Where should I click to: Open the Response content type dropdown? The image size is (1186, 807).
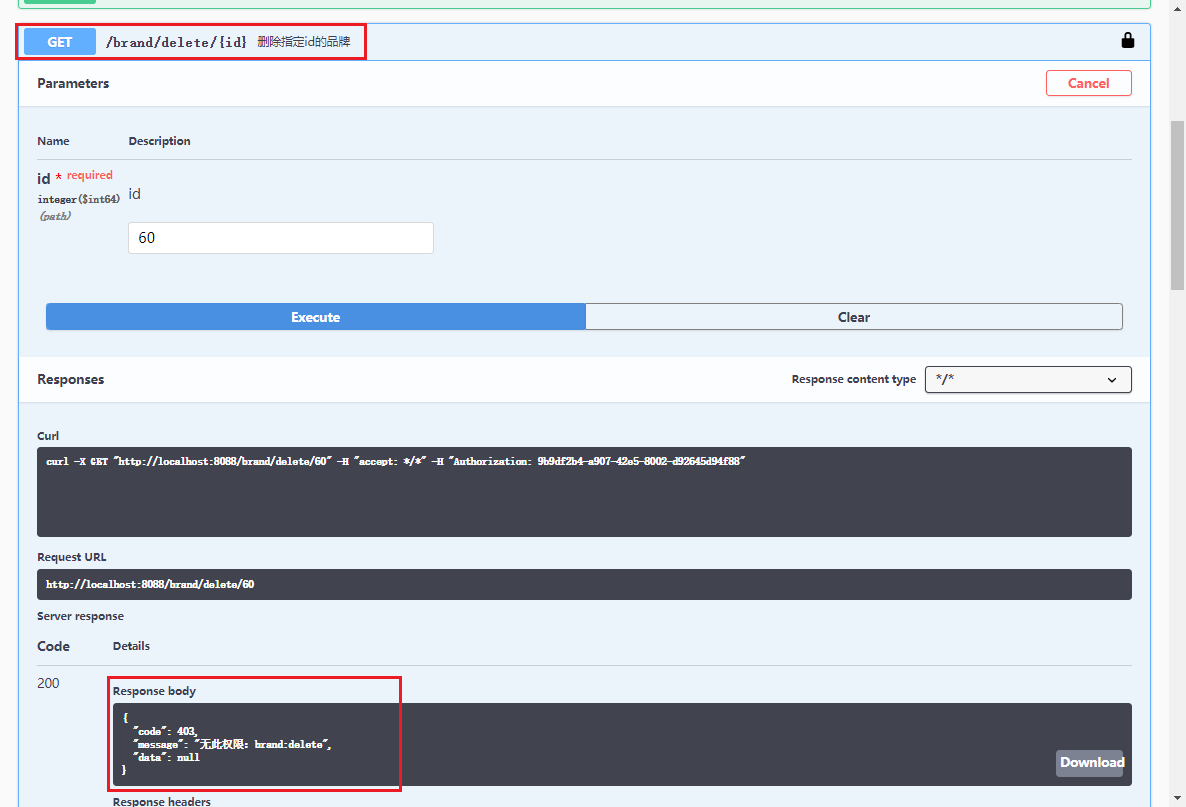tap(1028, 380)
